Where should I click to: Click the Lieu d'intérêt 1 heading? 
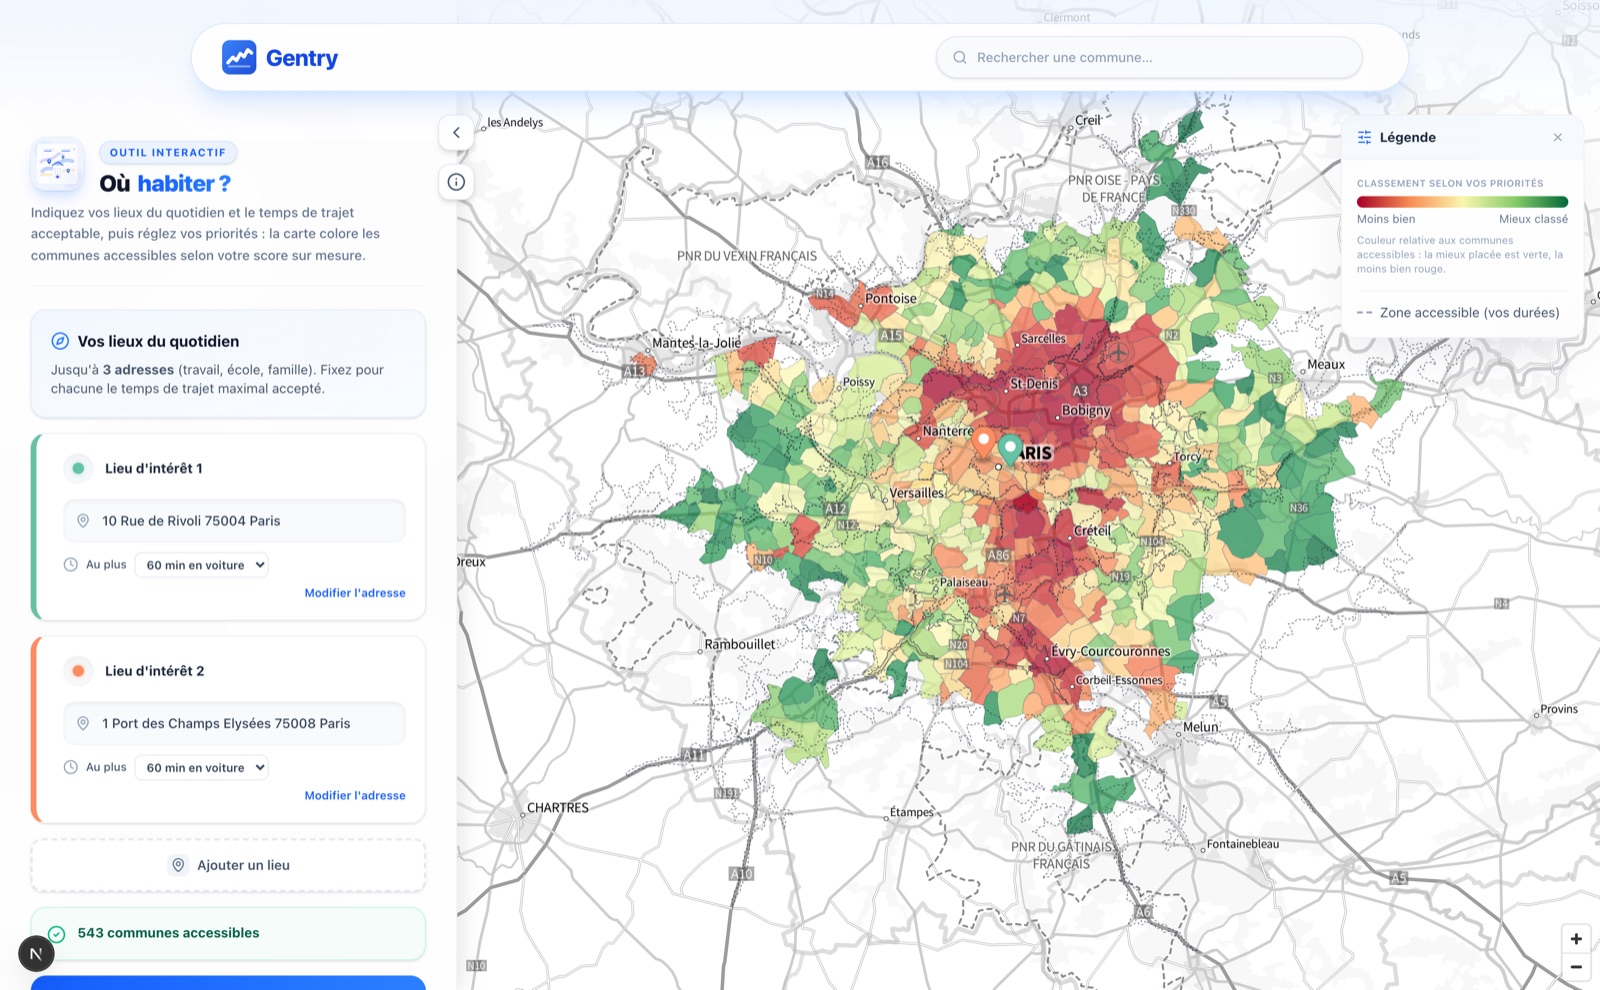click(154, 468)
